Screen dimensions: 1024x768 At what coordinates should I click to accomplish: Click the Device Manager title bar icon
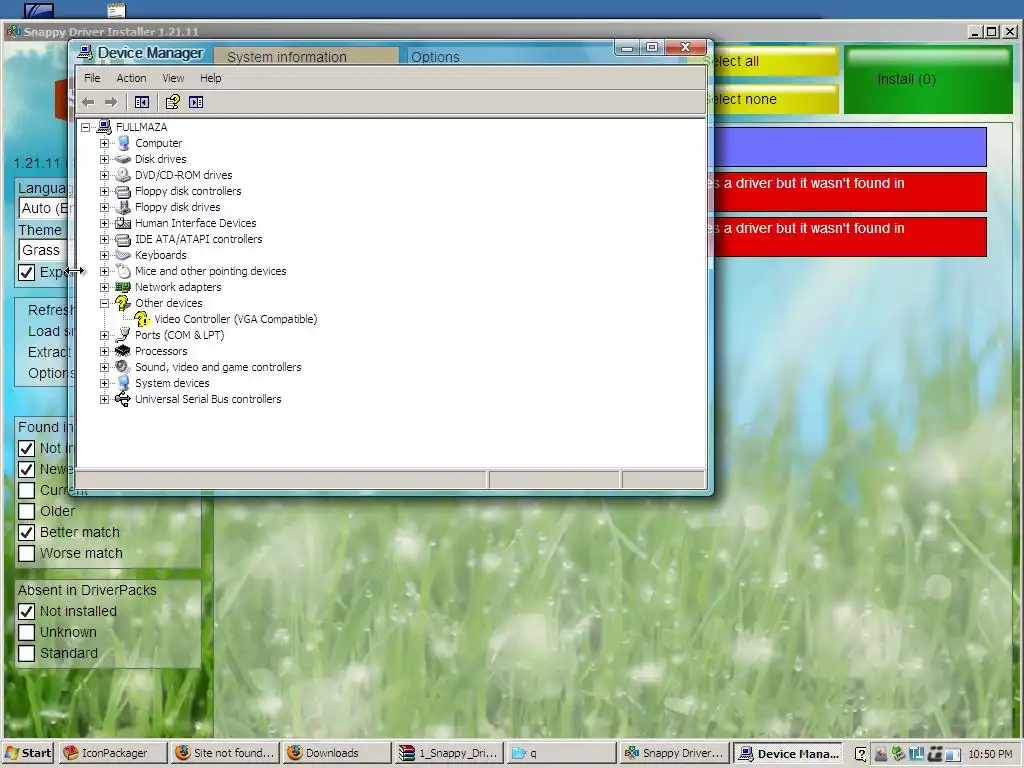(x=85, y=52)
